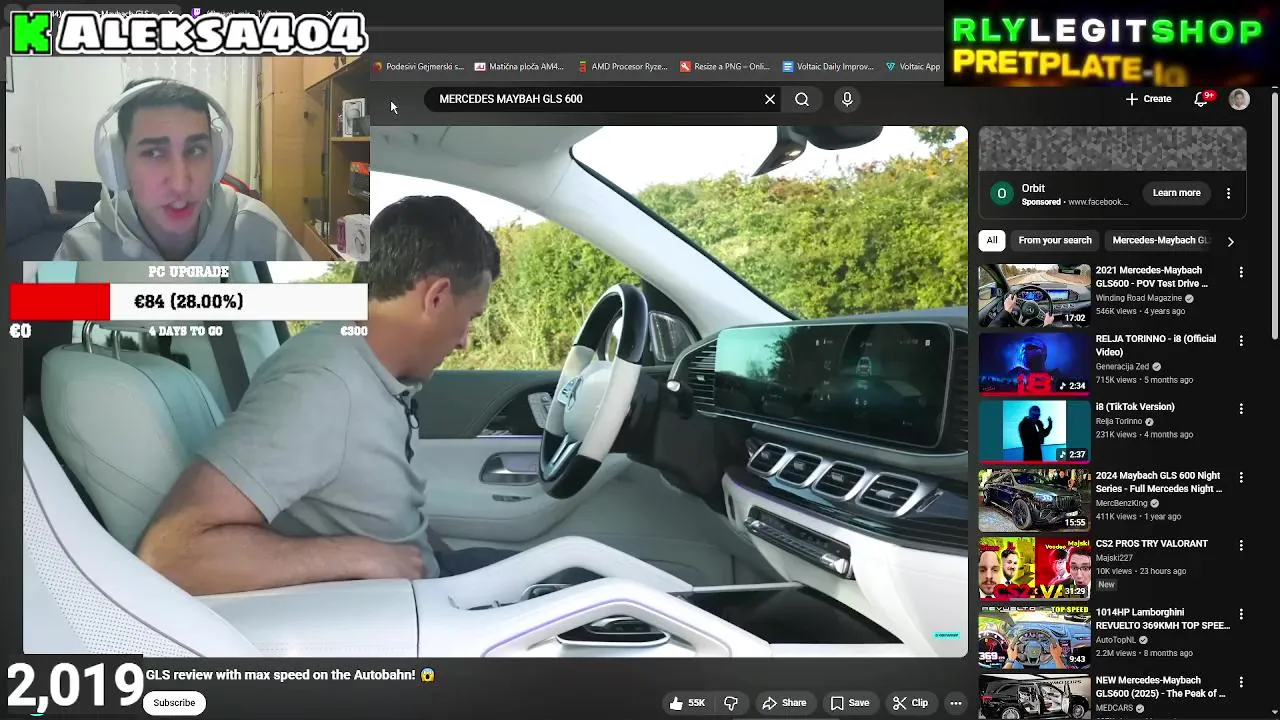
Task: Click the Orbit sponsored ad banner image
Action: [x=1112, y=150]
